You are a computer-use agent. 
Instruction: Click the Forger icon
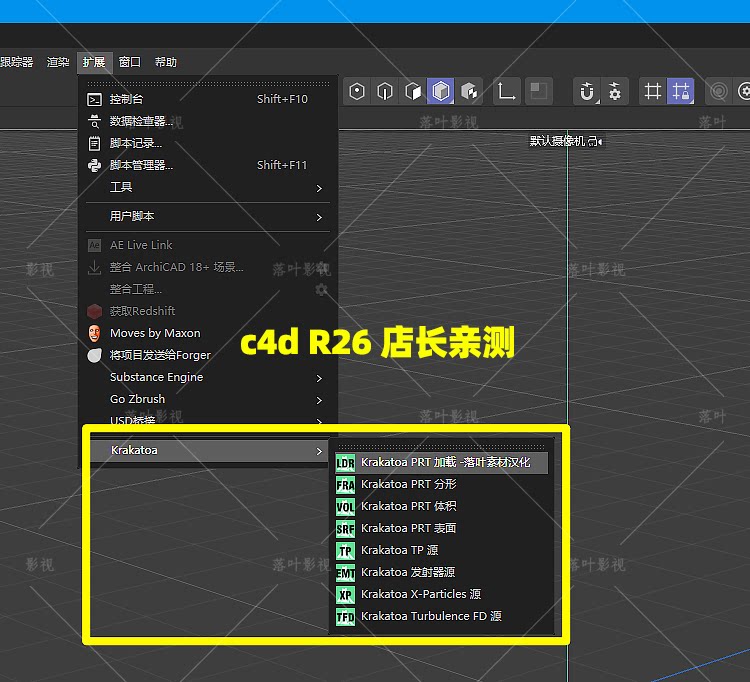tap(94, 355)
